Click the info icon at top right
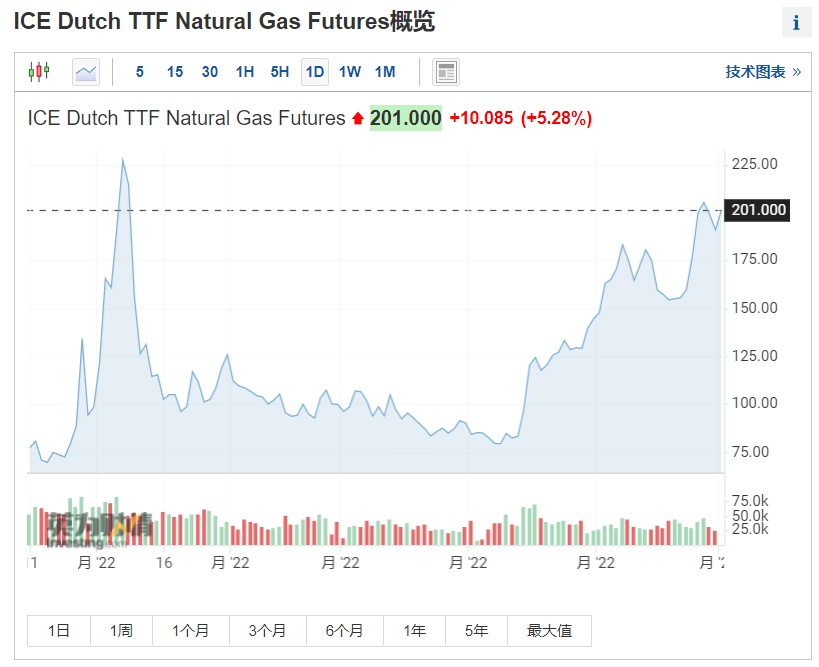Image resolution: width=819 pixels, height=667 pixels. 796,23
